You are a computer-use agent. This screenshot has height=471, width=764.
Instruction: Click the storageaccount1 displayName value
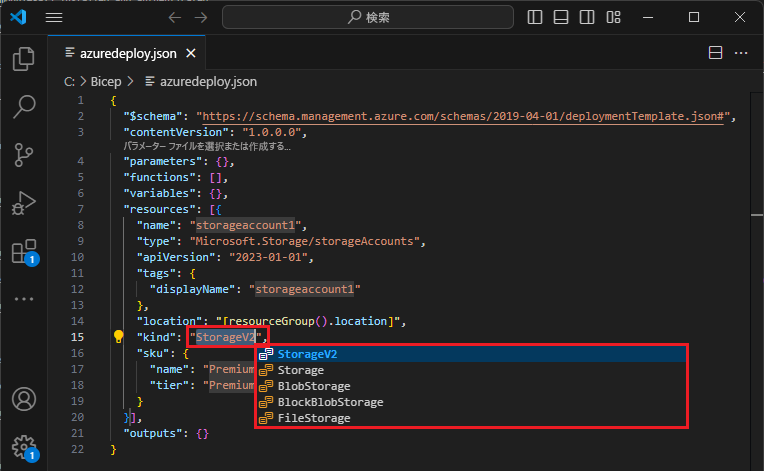(x=305, y=289)
